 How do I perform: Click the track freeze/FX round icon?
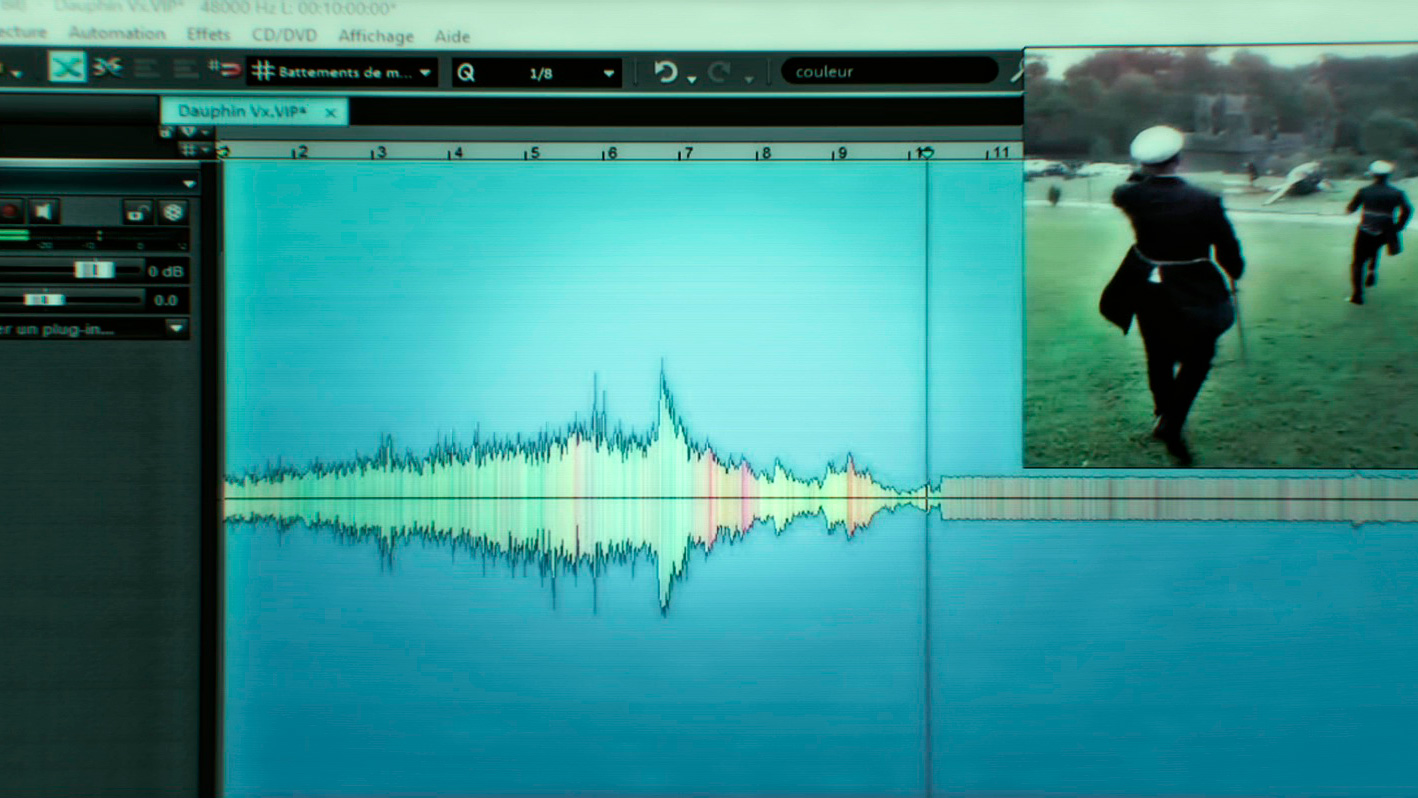[x=173, y=211]
